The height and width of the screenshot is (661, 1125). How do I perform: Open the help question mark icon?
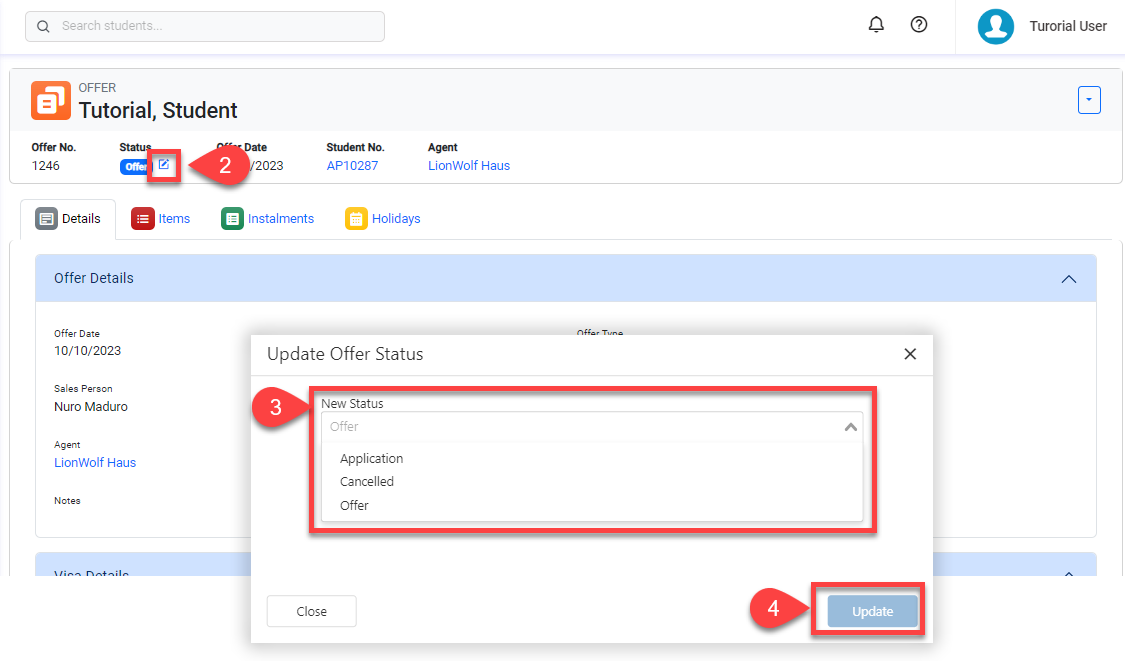point(919,25)
